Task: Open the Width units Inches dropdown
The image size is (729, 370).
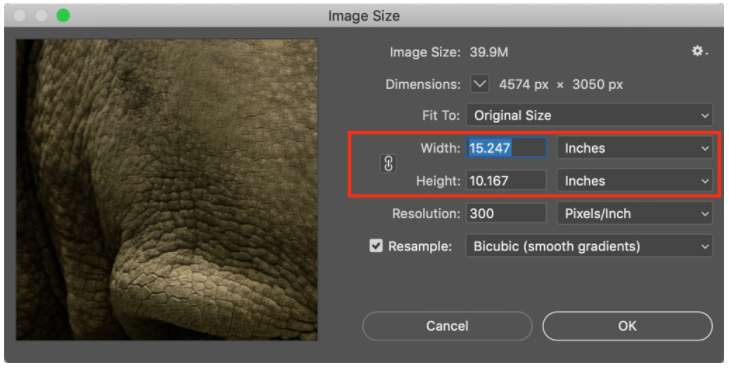Action: click(635, 148)
